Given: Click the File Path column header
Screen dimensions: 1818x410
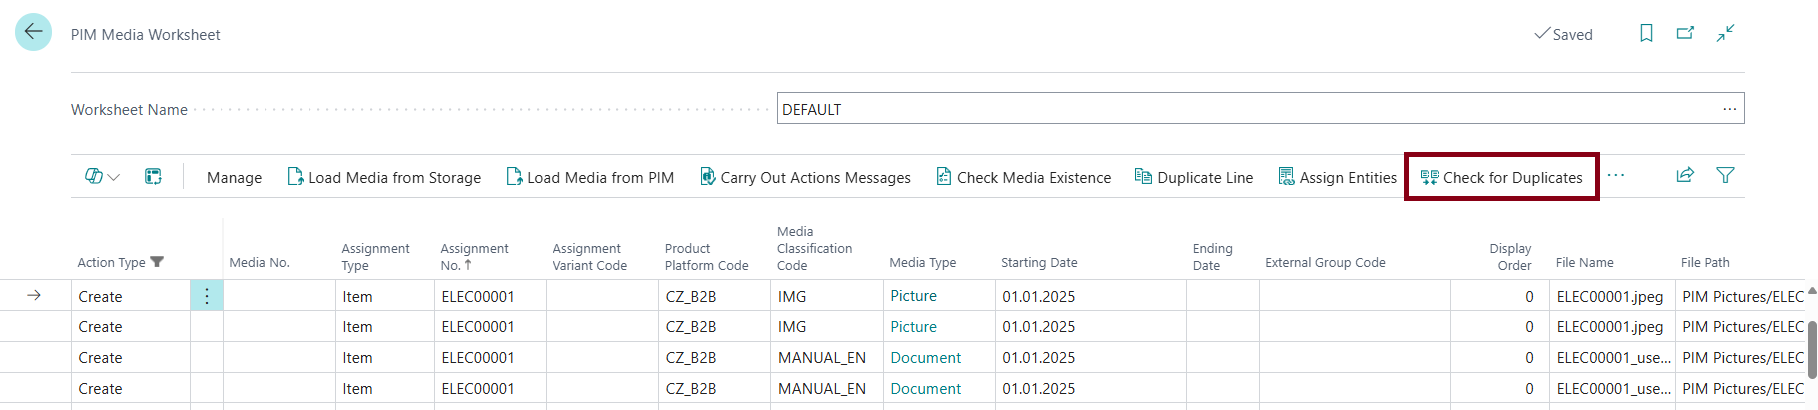Looking at the screenshot, I should (1705, 262).
